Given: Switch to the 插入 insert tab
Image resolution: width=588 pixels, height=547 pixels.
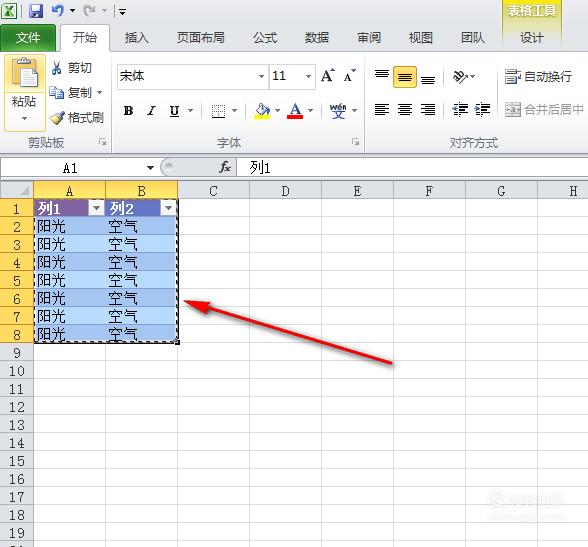Looking at the screenshot, I should click(x=136, y=38).
